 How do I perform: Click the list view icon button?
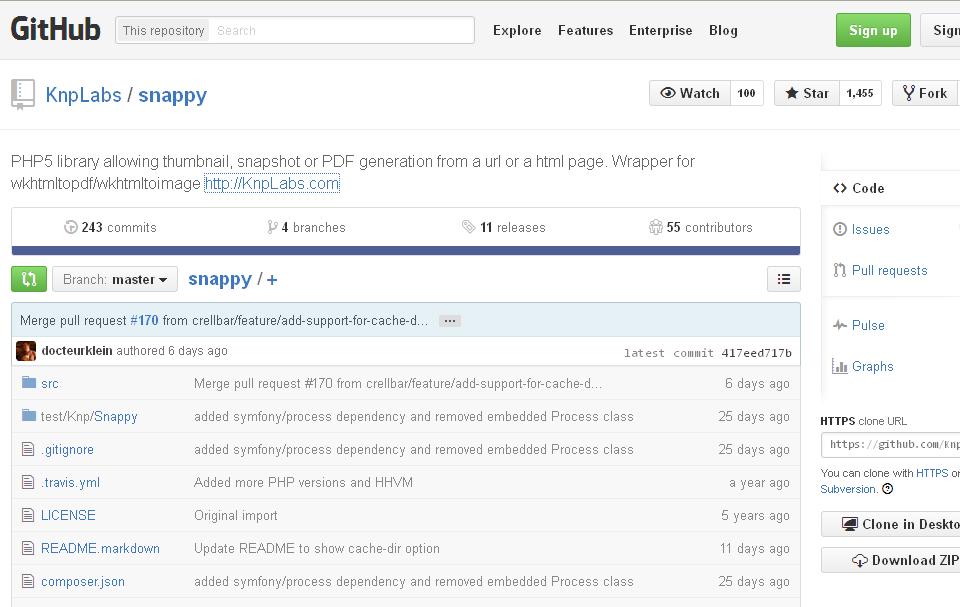click(783, 279)
